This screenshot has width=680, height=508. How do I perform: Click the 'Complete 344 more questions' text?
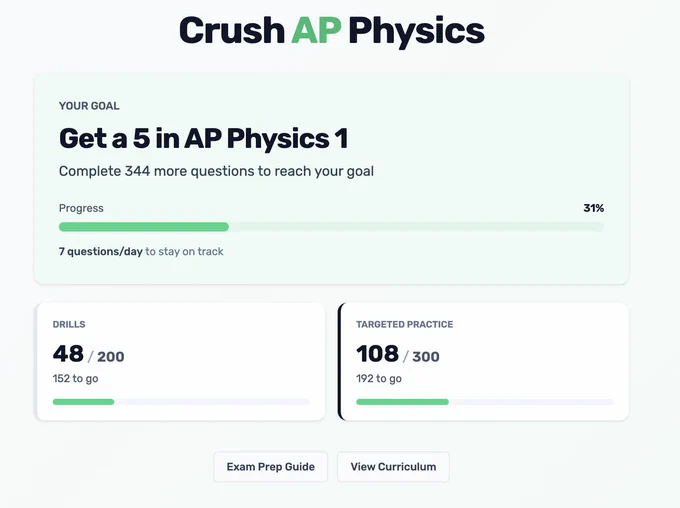pos(216,171)
